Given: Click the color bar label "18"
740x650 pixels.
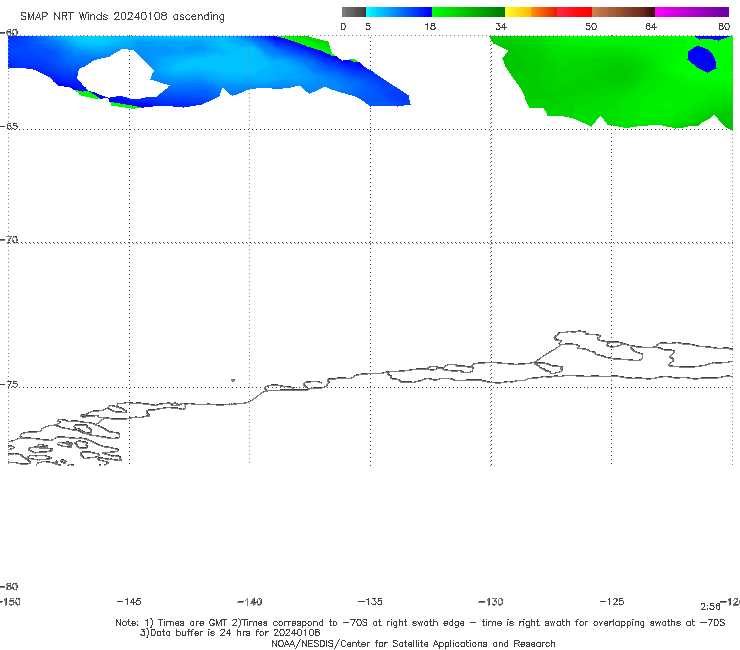Looking at the screenshot, I should (430, 26).
